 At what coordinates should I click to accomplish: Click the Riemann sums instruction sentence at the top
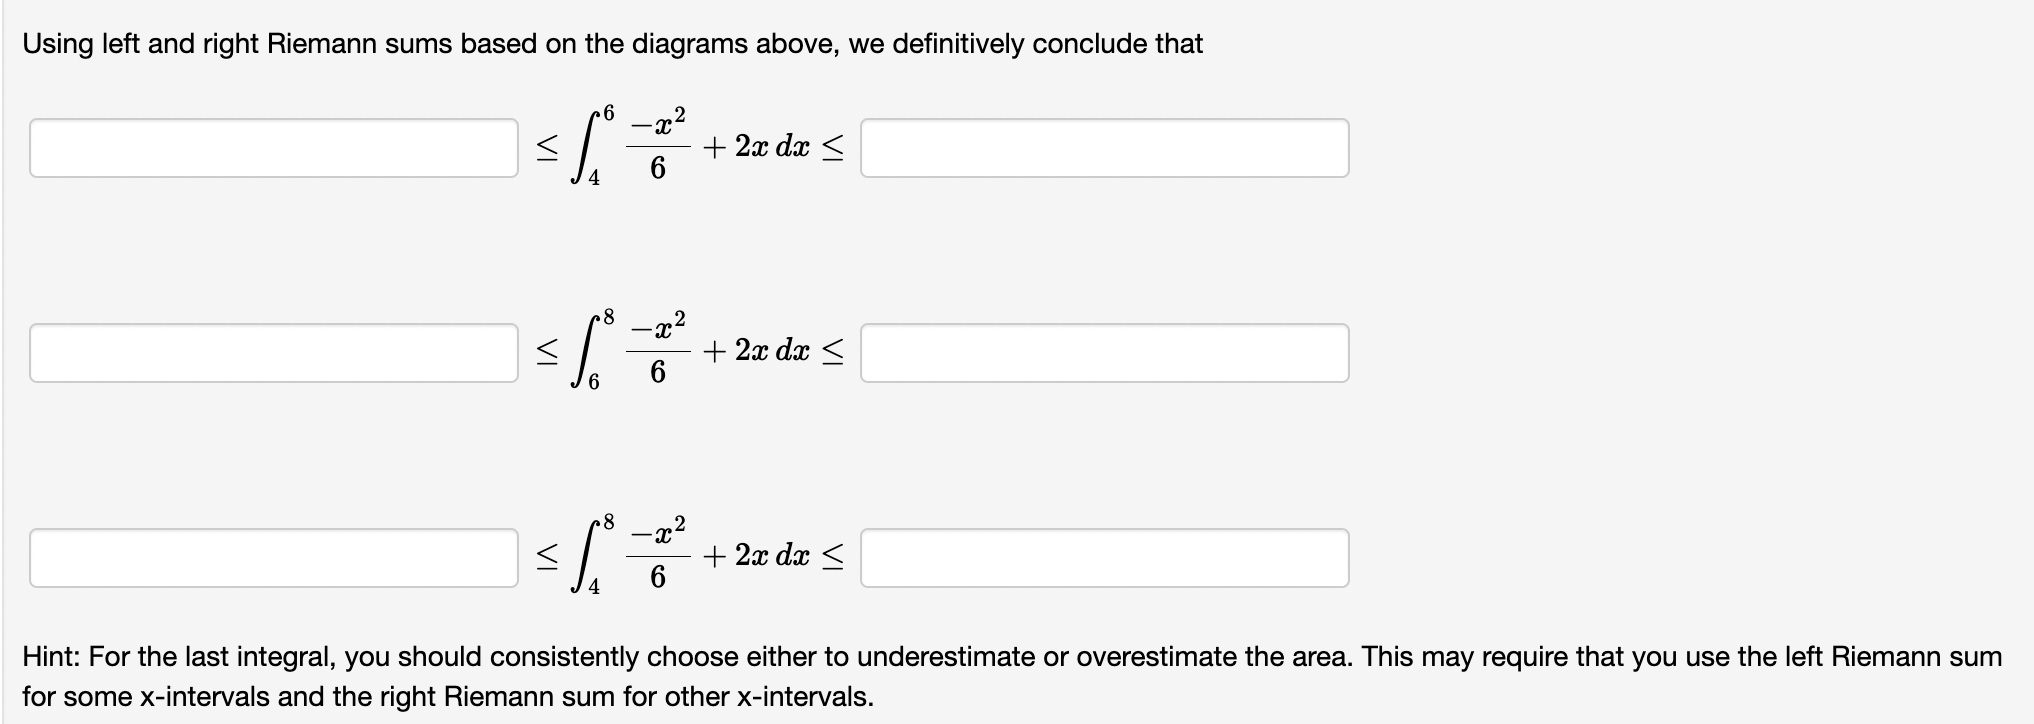tap(610, 43)
